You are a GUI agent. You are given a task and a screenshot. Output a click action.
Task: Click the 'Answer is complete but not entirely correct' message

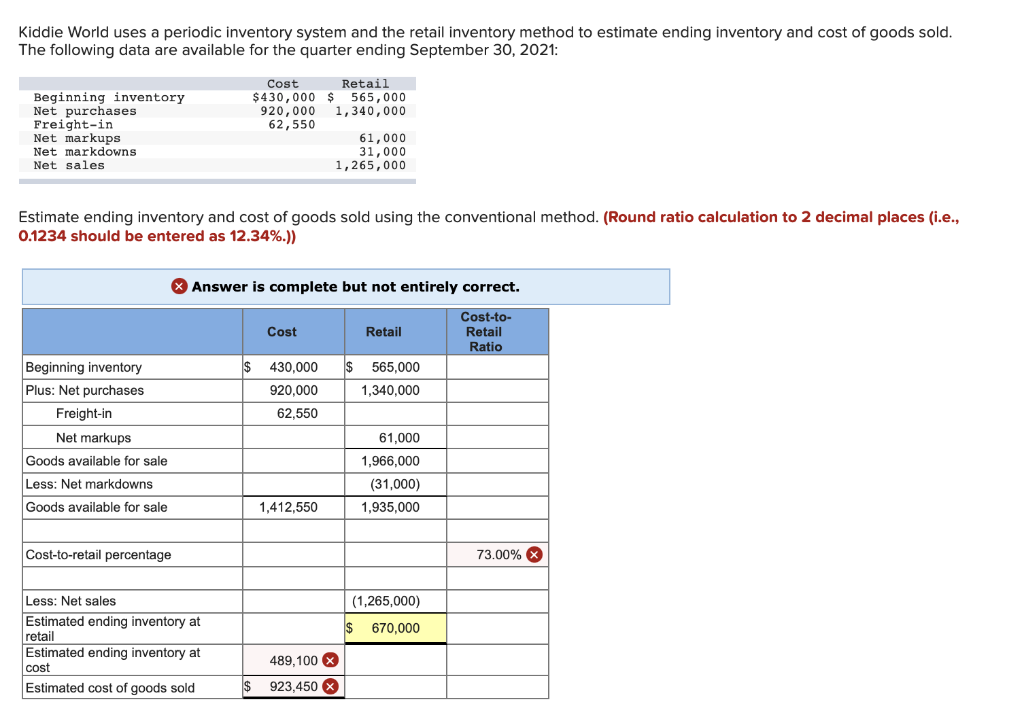pos(355,287)
